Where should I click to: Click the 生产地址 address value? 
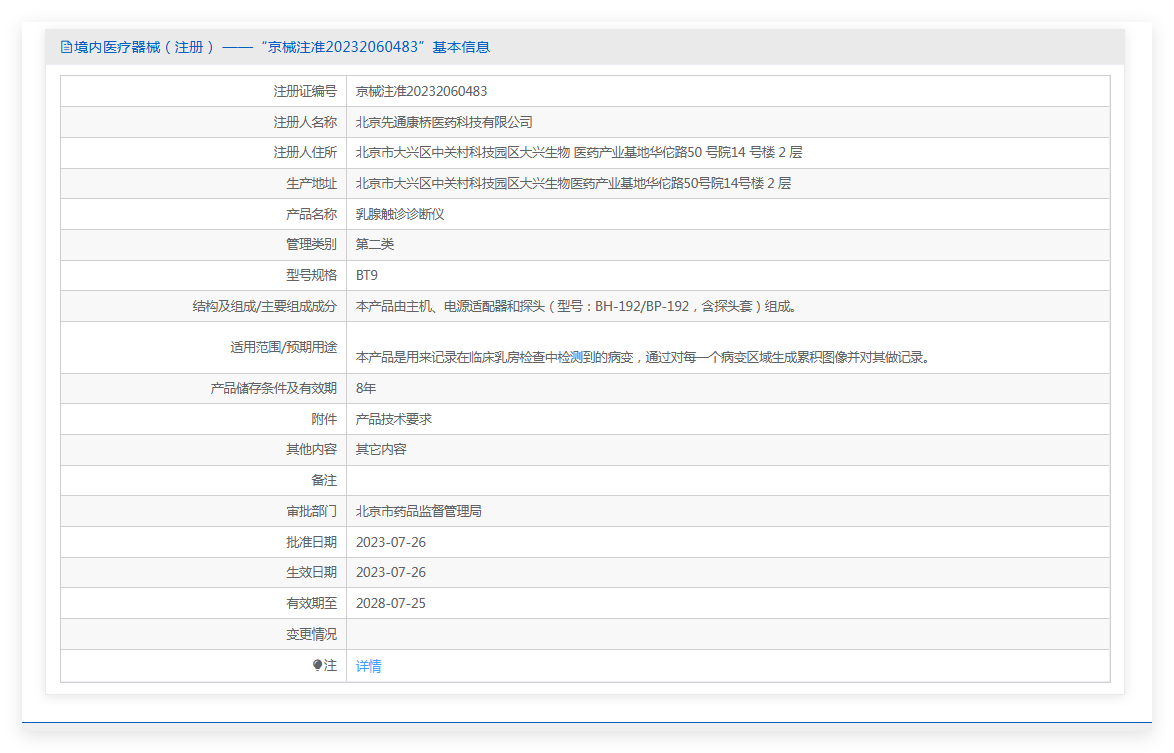[x=573, y=183]
